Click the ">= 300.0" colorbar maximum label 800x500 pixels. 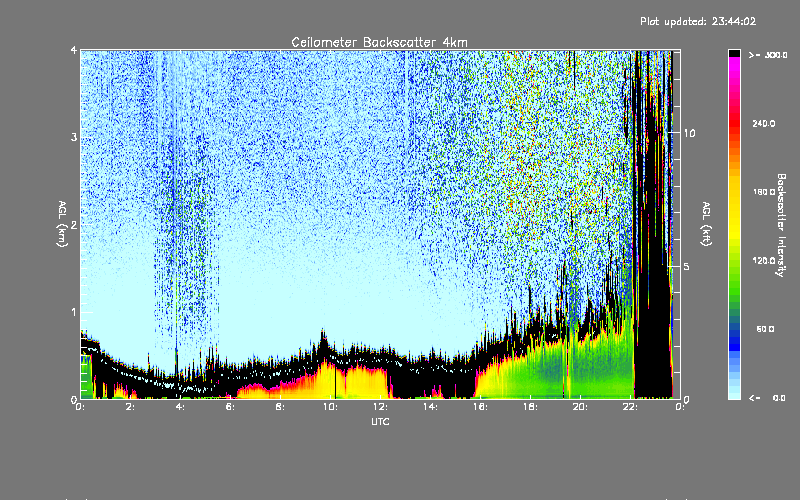tap(768, 55)
